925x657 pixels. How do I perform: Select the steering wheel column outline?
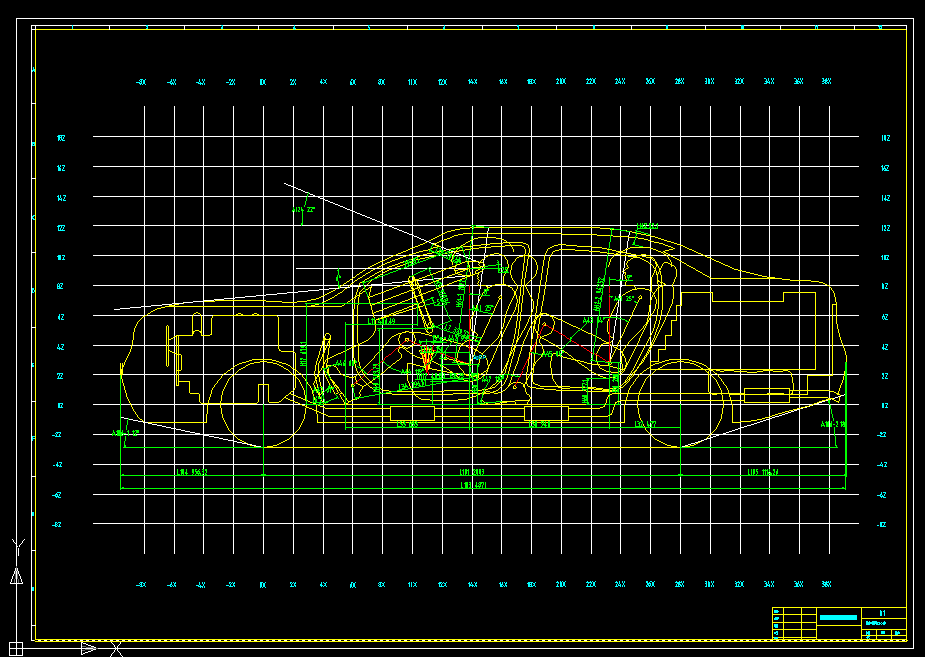(421, 302)
